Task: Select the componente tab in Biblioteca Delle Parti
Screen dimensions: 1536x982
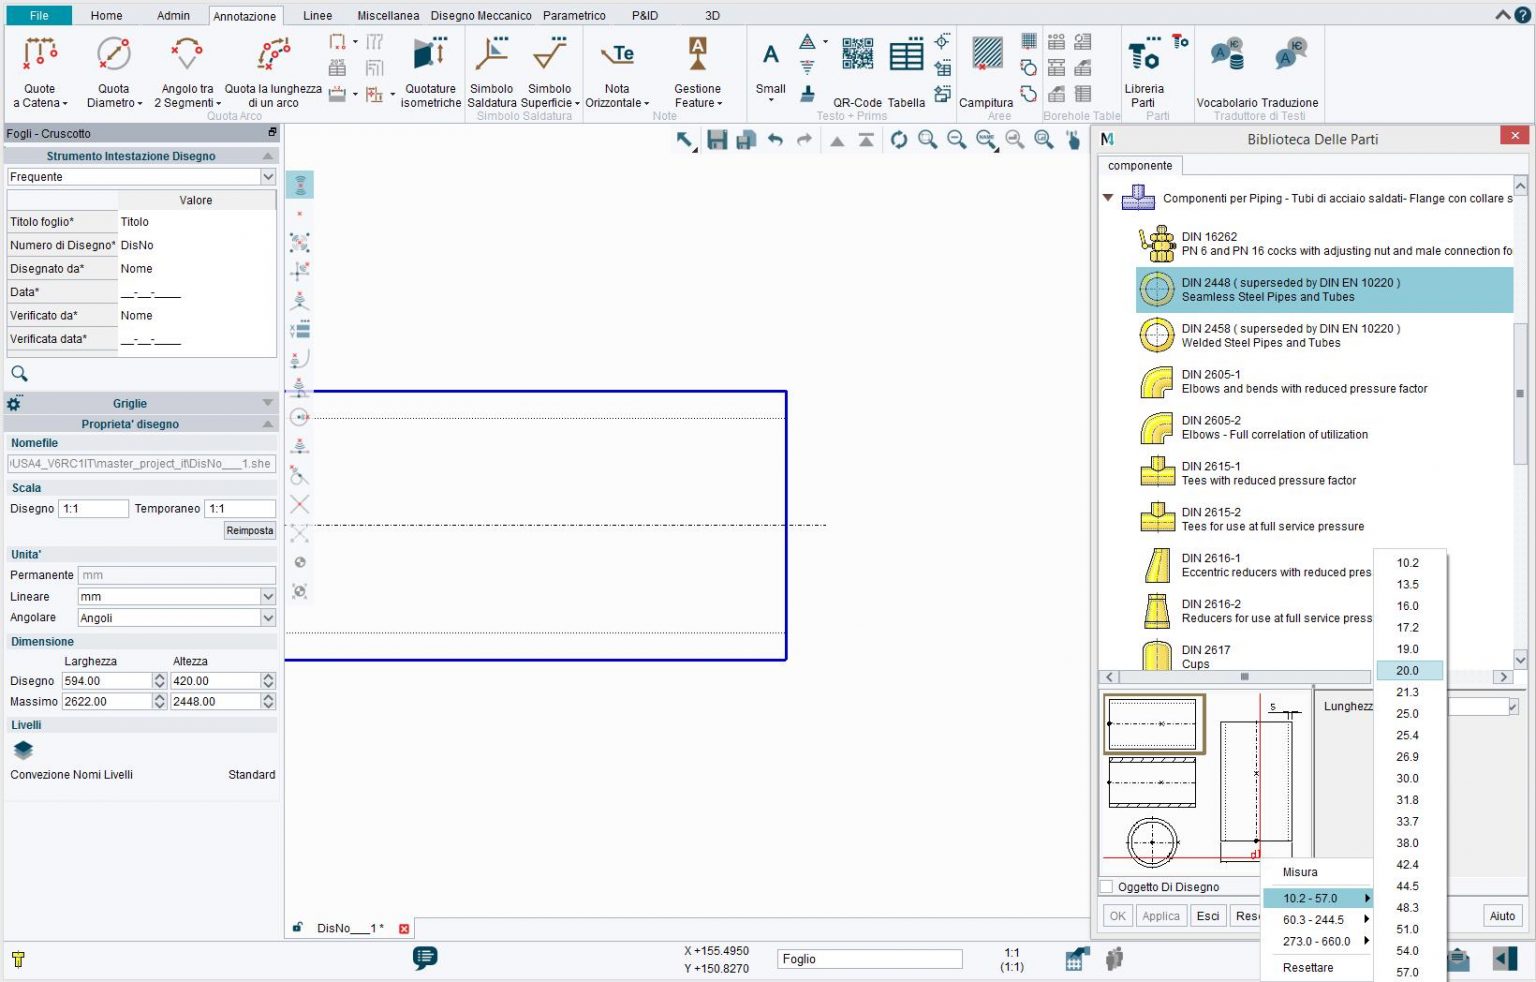Action: (1139, 165)
